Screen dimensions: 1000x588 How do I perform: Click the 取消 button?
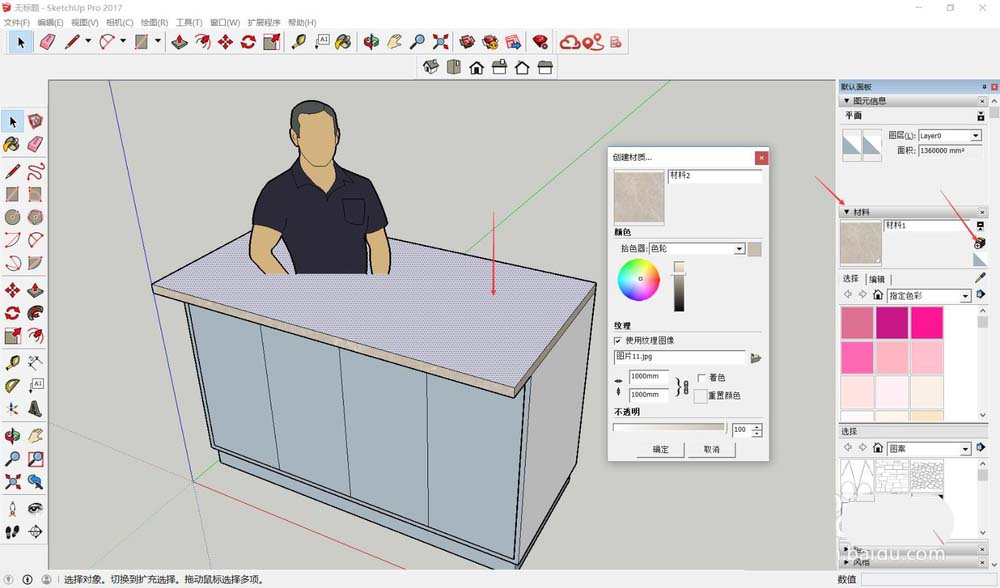711,449
